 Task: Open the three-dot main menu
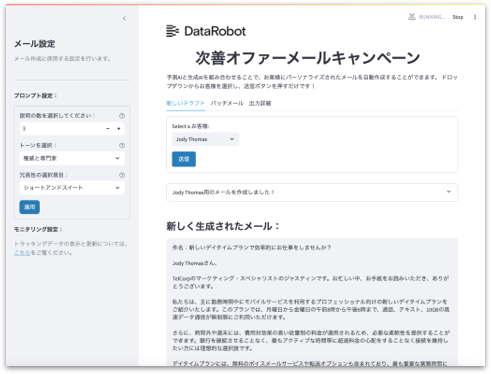pyautogui.click(x=475, y=17)
